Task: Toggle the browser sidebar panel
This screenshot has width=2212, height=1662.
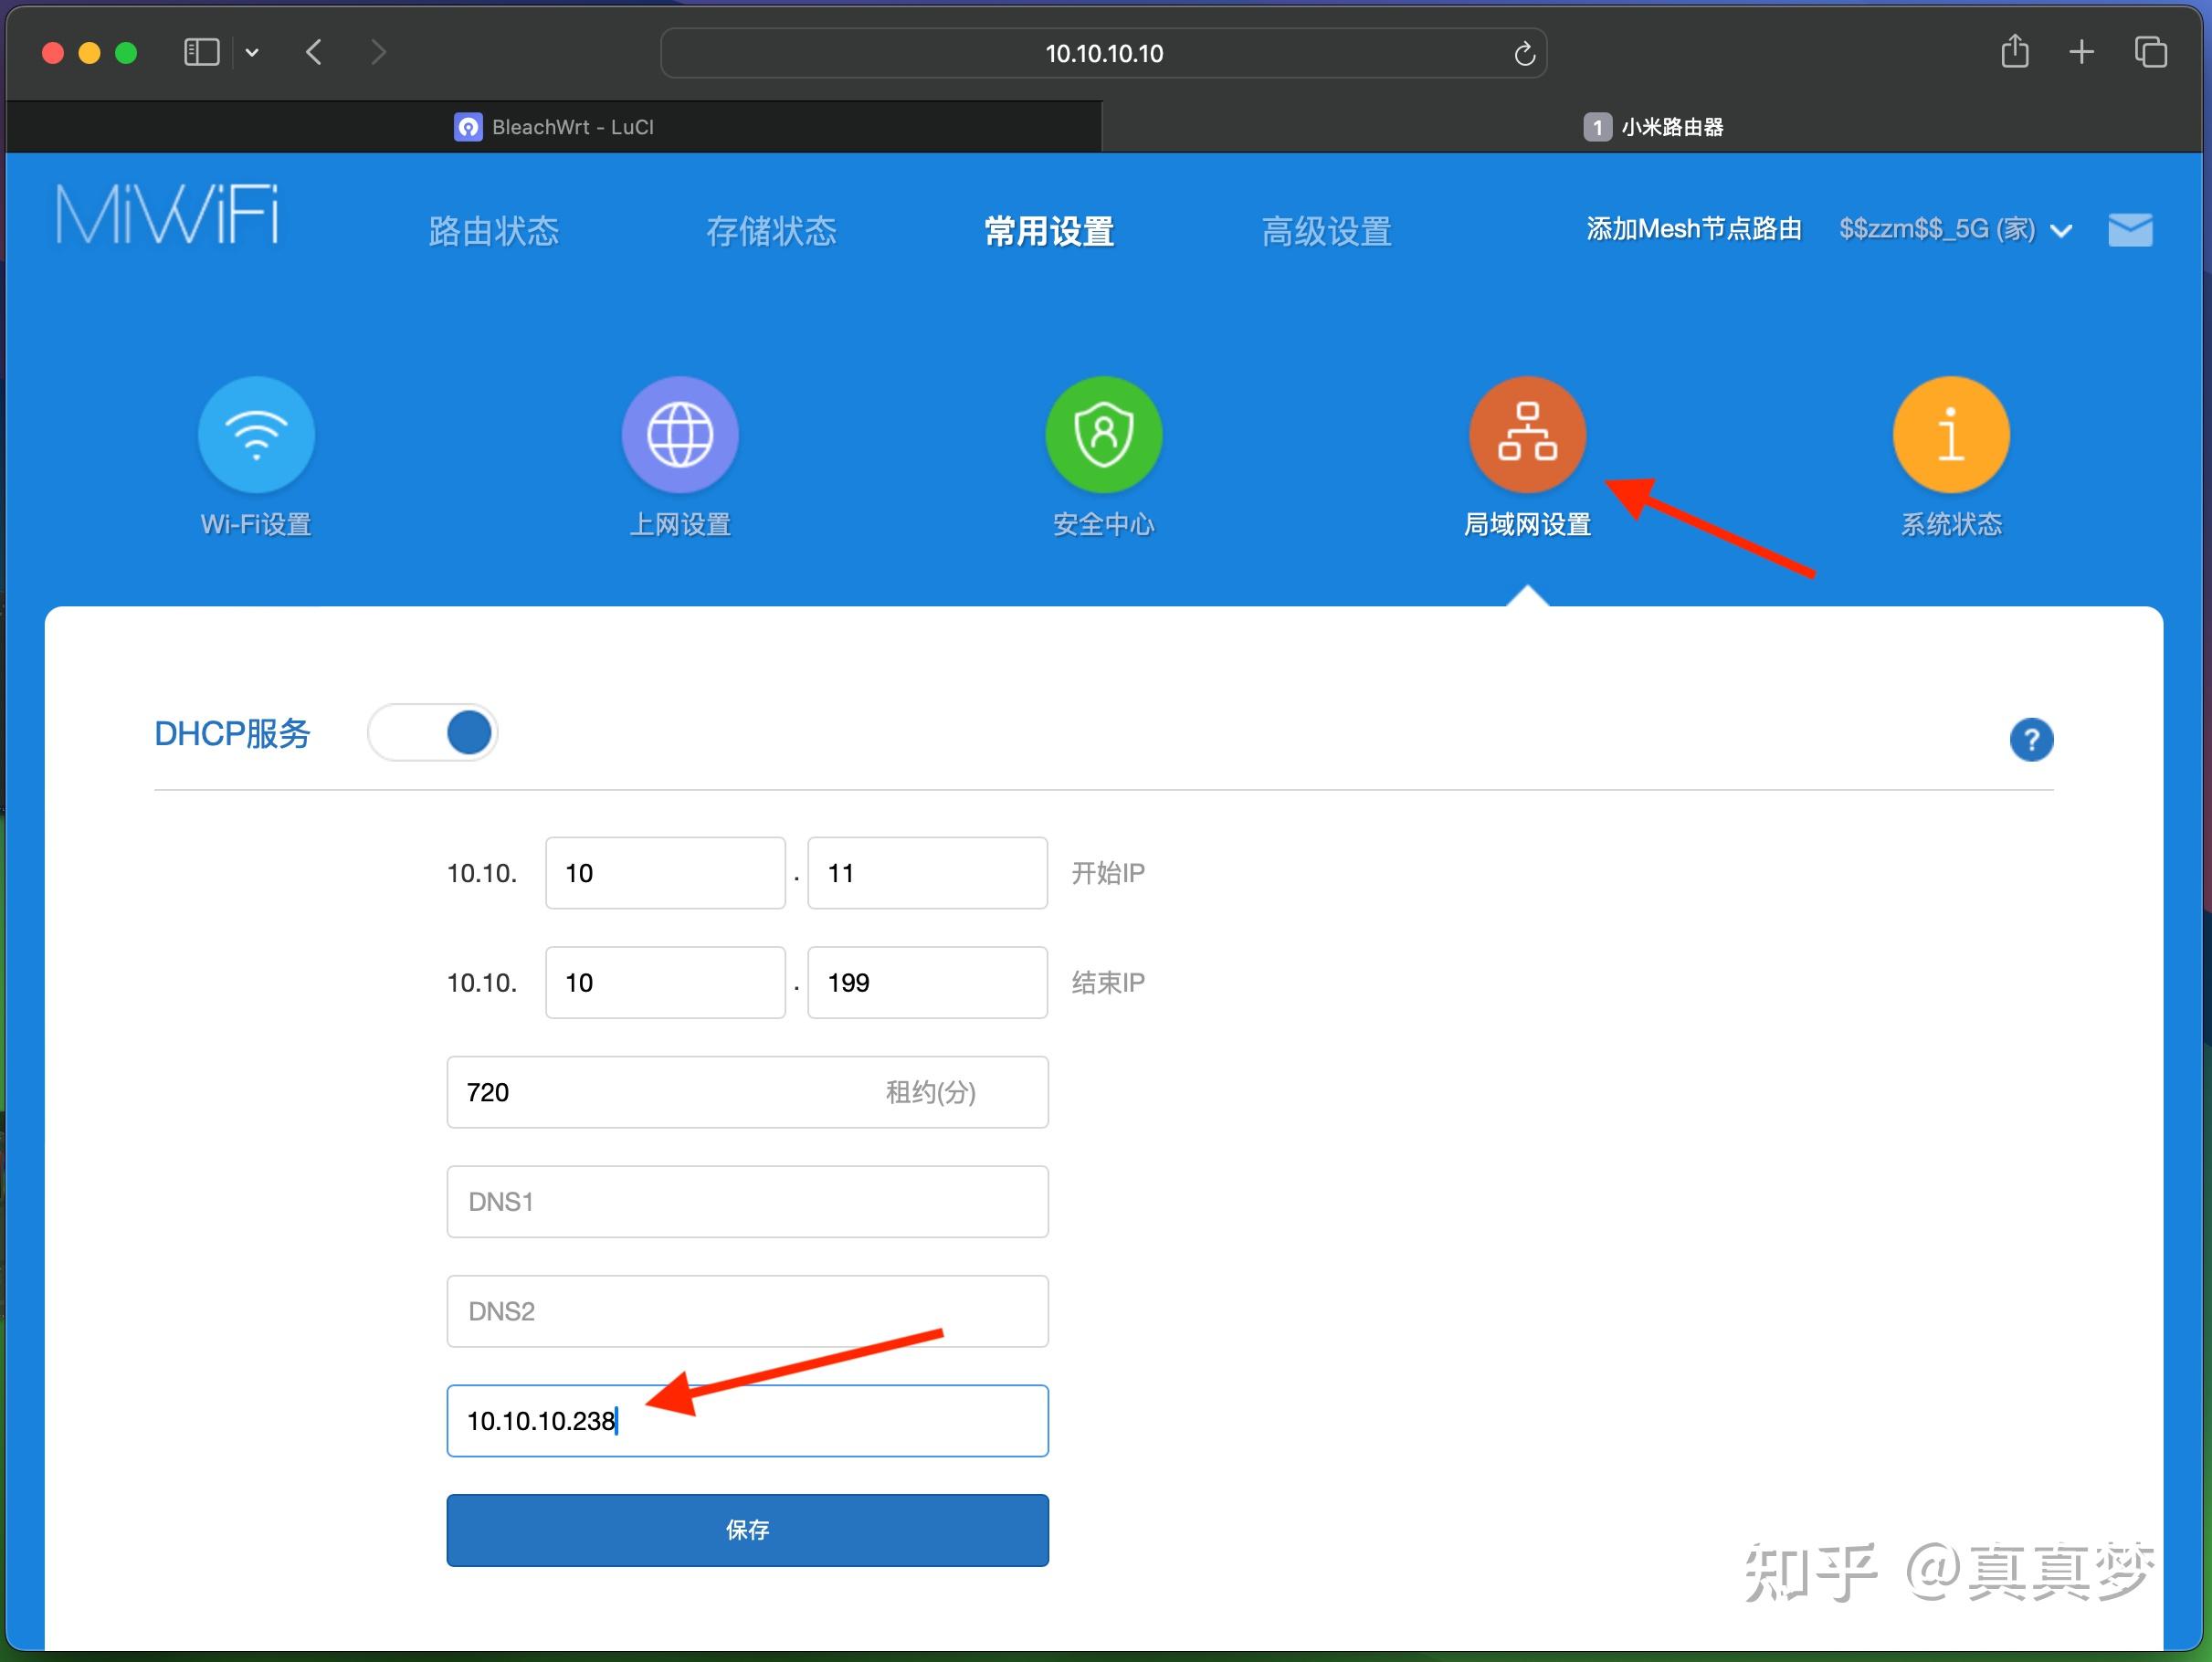Action: pyautogui.click(x=200, y=51)
